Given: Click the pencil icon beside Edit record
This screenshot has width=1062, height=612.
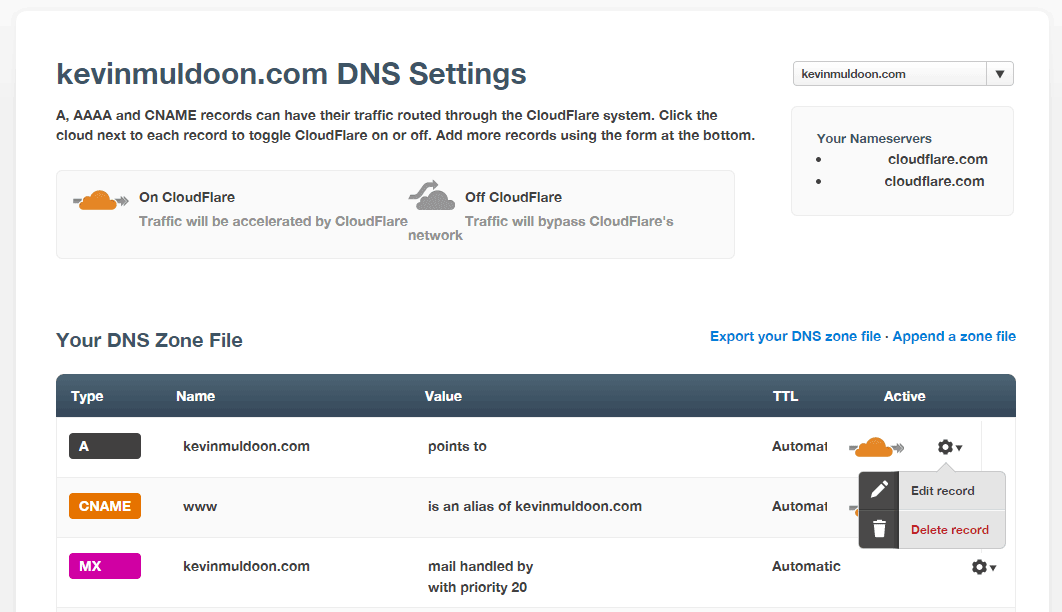Looking at the screenshot, I should click(879, 490).
